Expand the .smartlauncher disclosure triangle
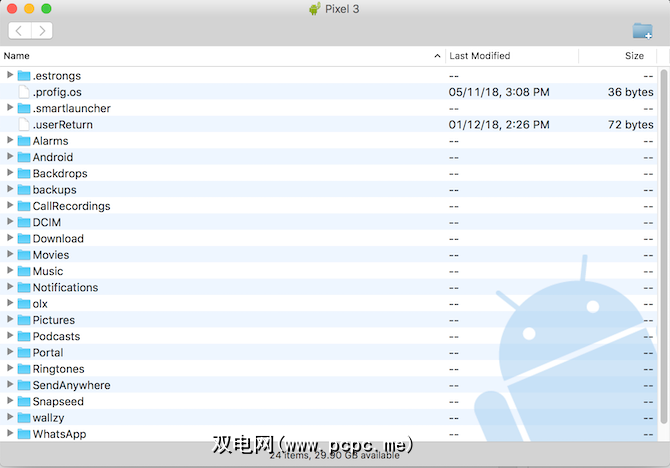The image size is (670, 468). pyautogui.click(x=10, y=107)
